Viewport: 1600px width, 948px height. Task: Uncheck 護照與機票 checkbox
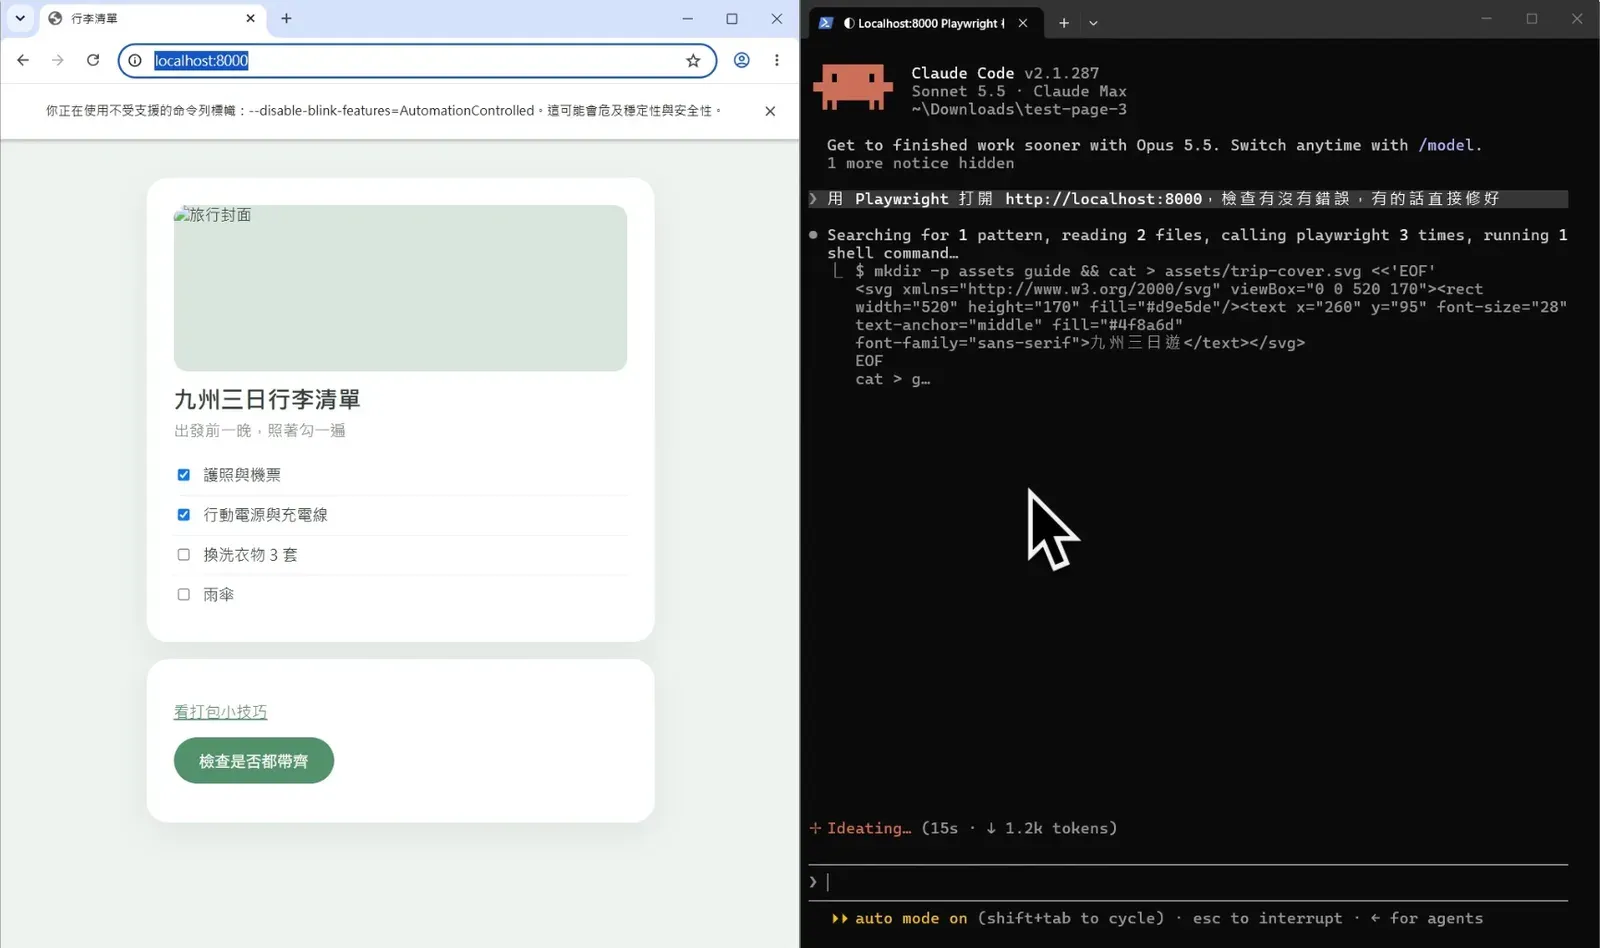coord(184,475)
